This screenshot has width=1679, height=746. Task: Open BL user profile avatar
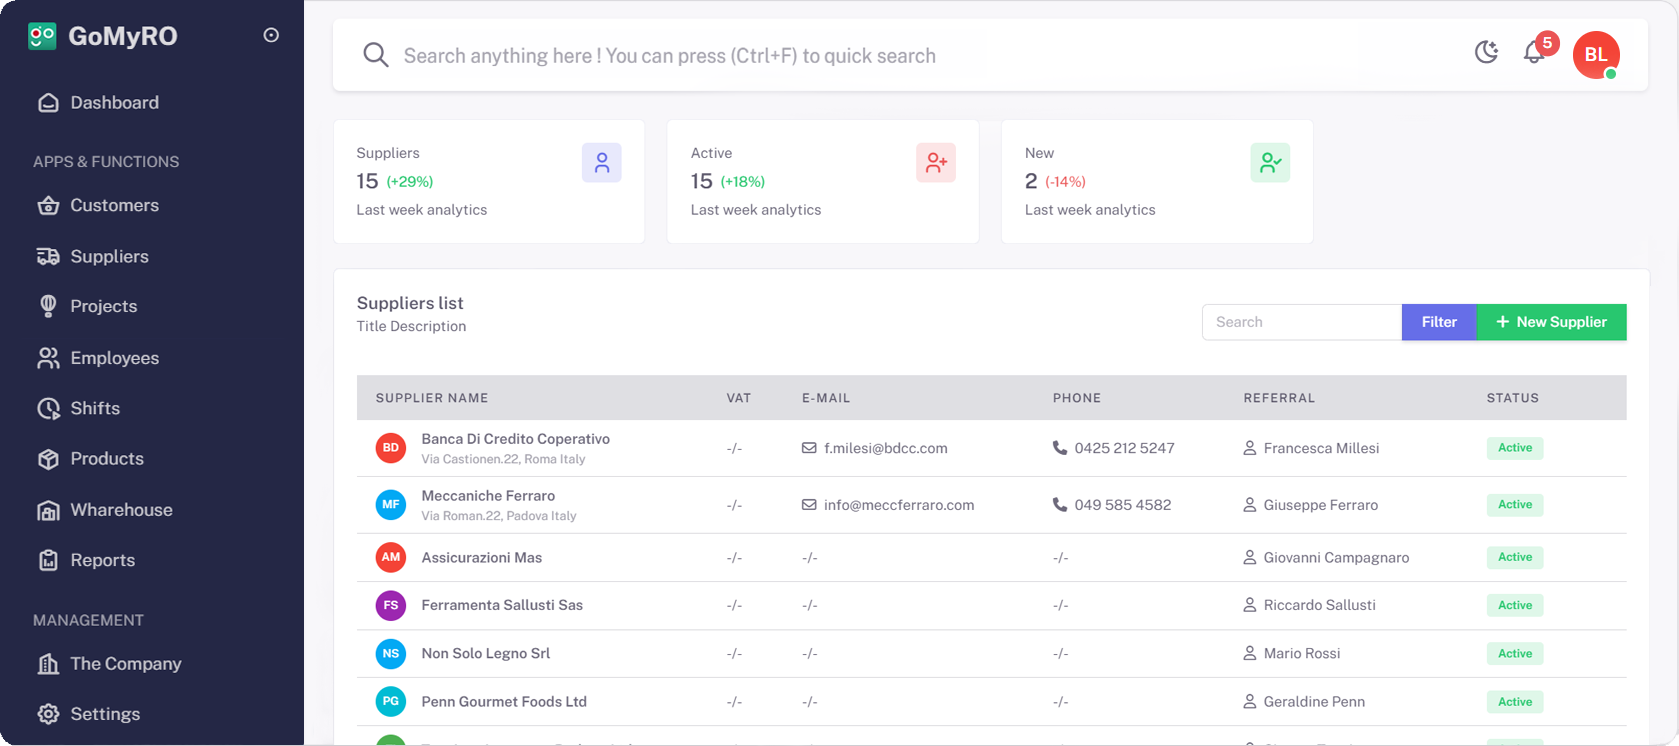pyautogui.click(x=1595, y=55)
